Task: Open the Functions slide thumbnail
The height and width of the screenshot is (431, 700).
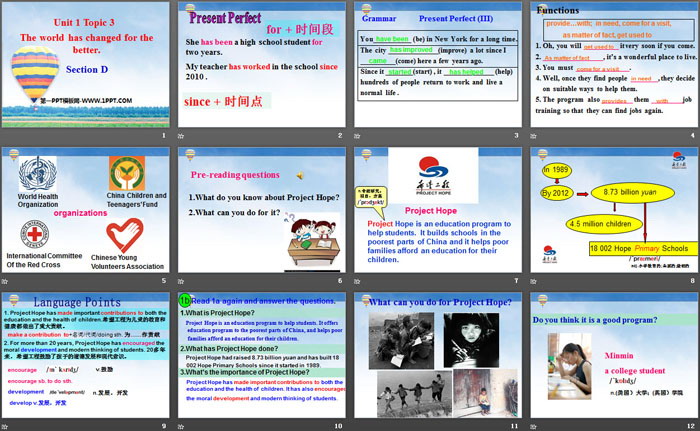Action: click(x=612, y=72)
